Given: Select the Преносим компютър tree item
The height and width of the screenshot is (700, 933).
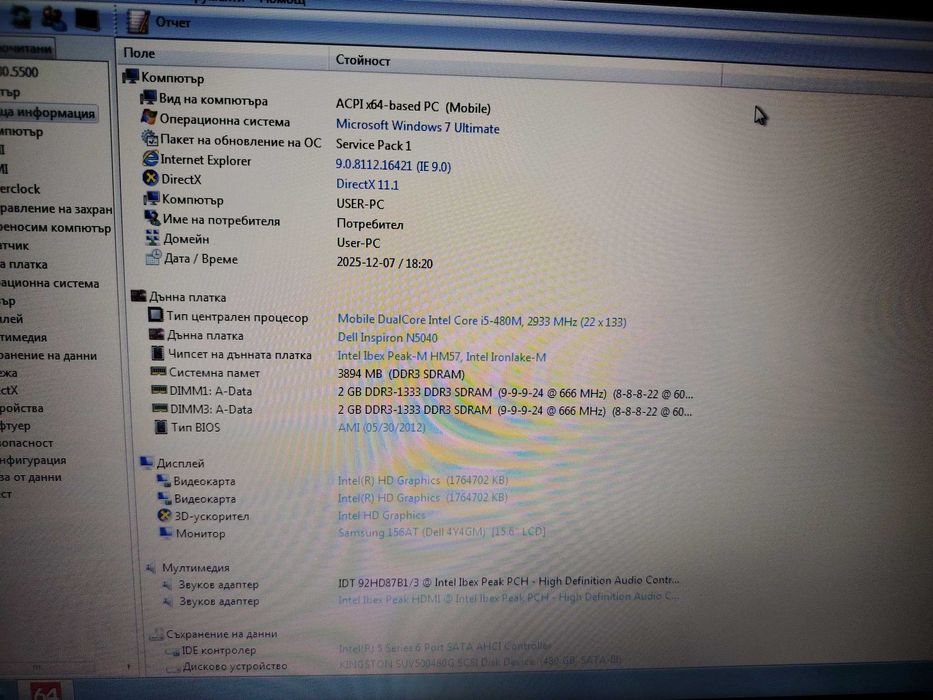Looking at the screenshot, I should point(55,227).
